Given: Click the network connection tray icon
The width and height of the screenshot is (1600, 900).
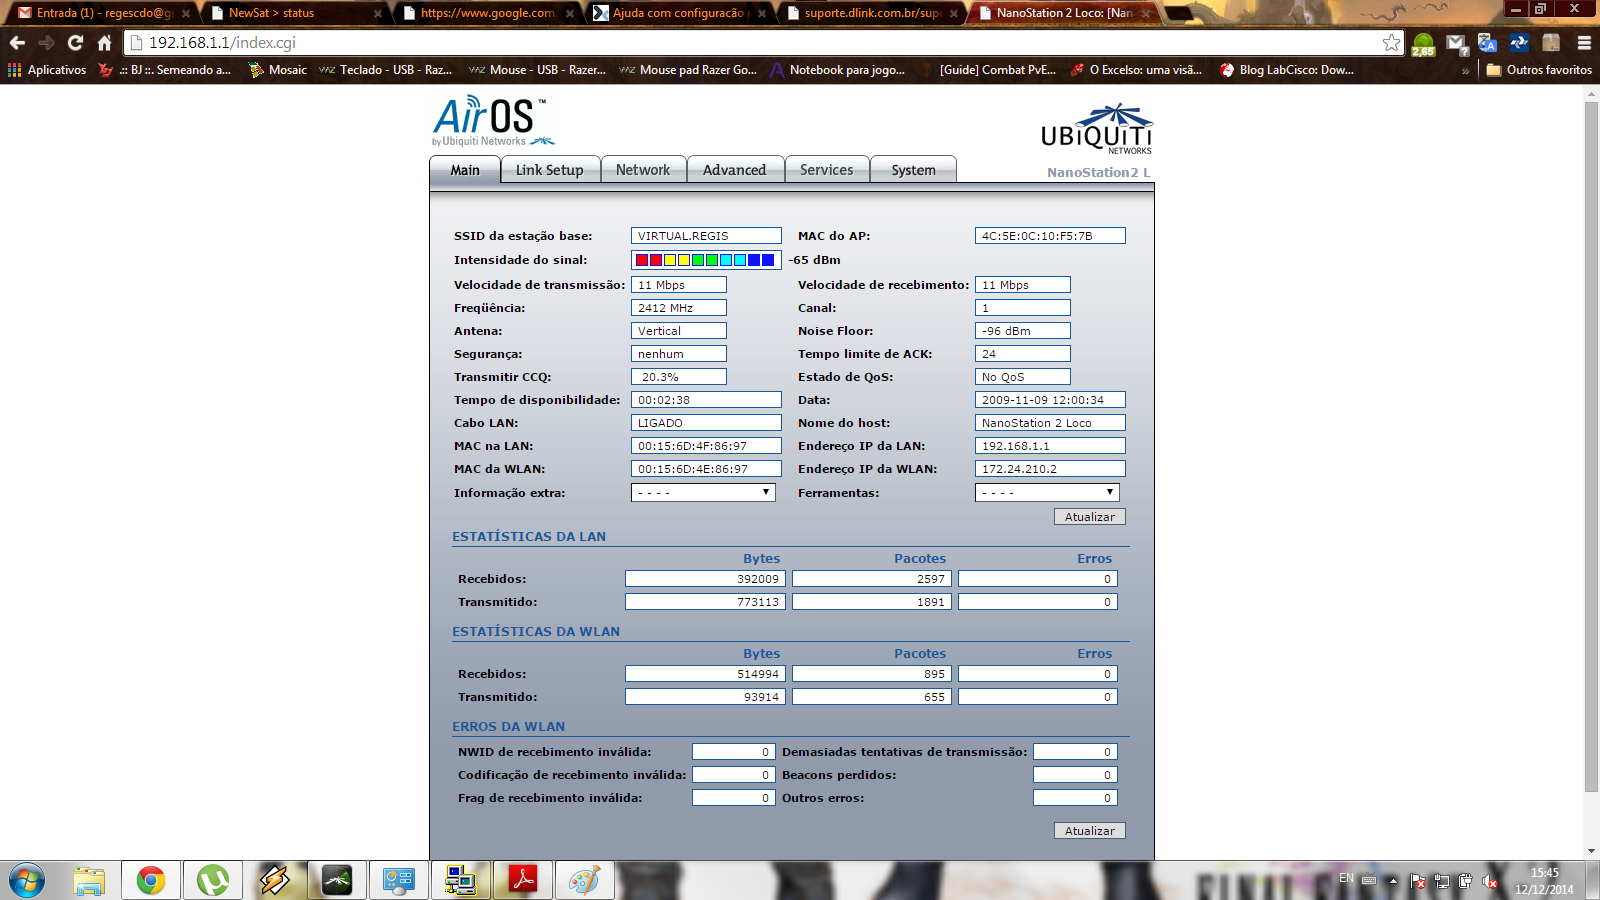Looking at the screenshot, I should click(x=1442, y=881).
